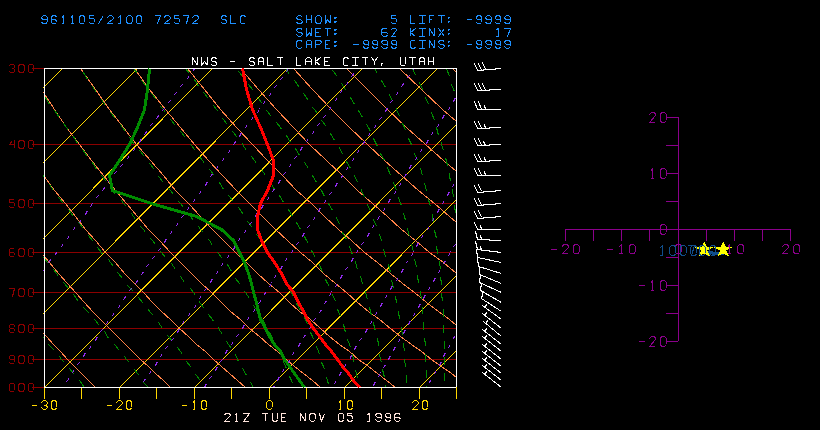
Task: Click the KINX: label
Action: (x=430, y=32)
